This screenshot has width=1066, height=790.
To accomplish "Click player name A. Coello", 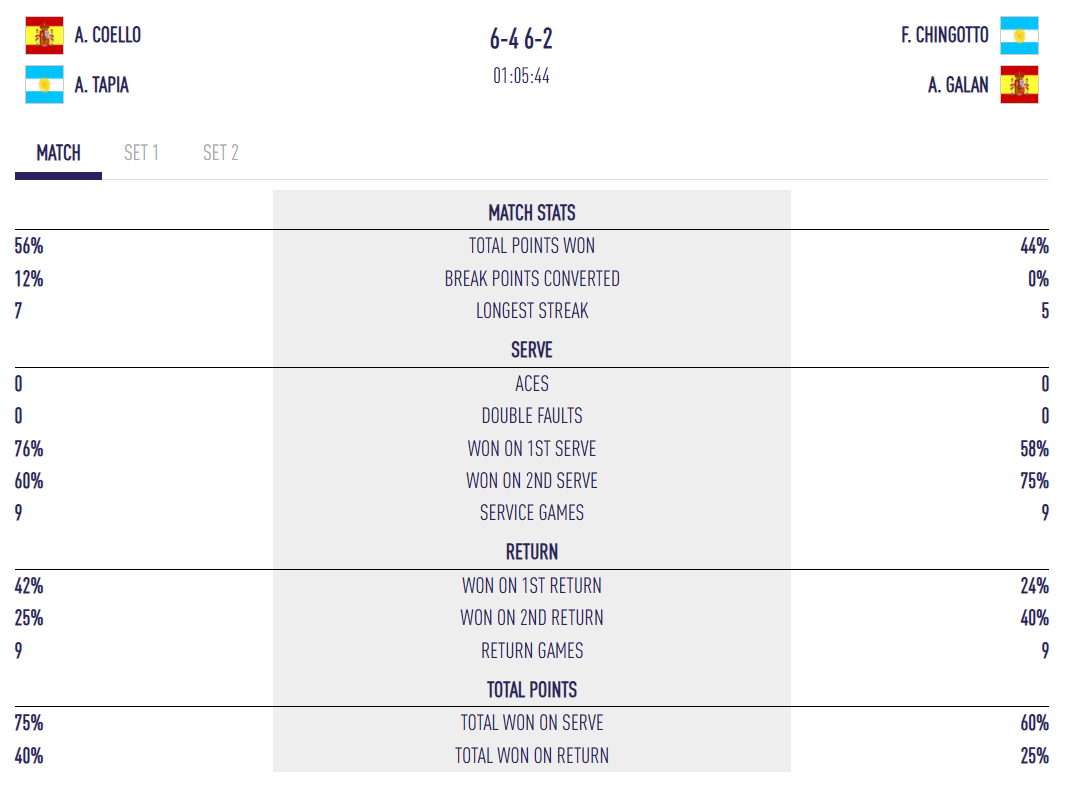I will pos(108,35).
